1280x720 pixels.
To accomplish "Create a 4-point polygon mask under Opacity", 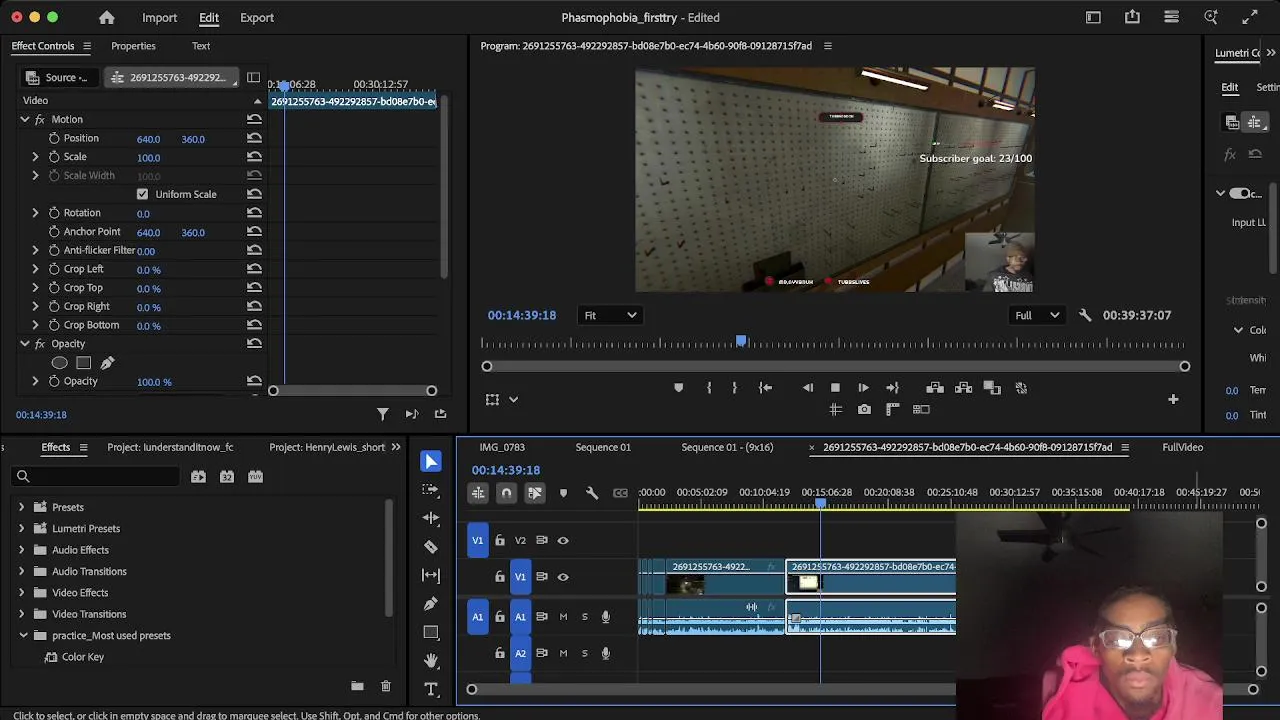I will pyautogui.click(x=84, y=363).
